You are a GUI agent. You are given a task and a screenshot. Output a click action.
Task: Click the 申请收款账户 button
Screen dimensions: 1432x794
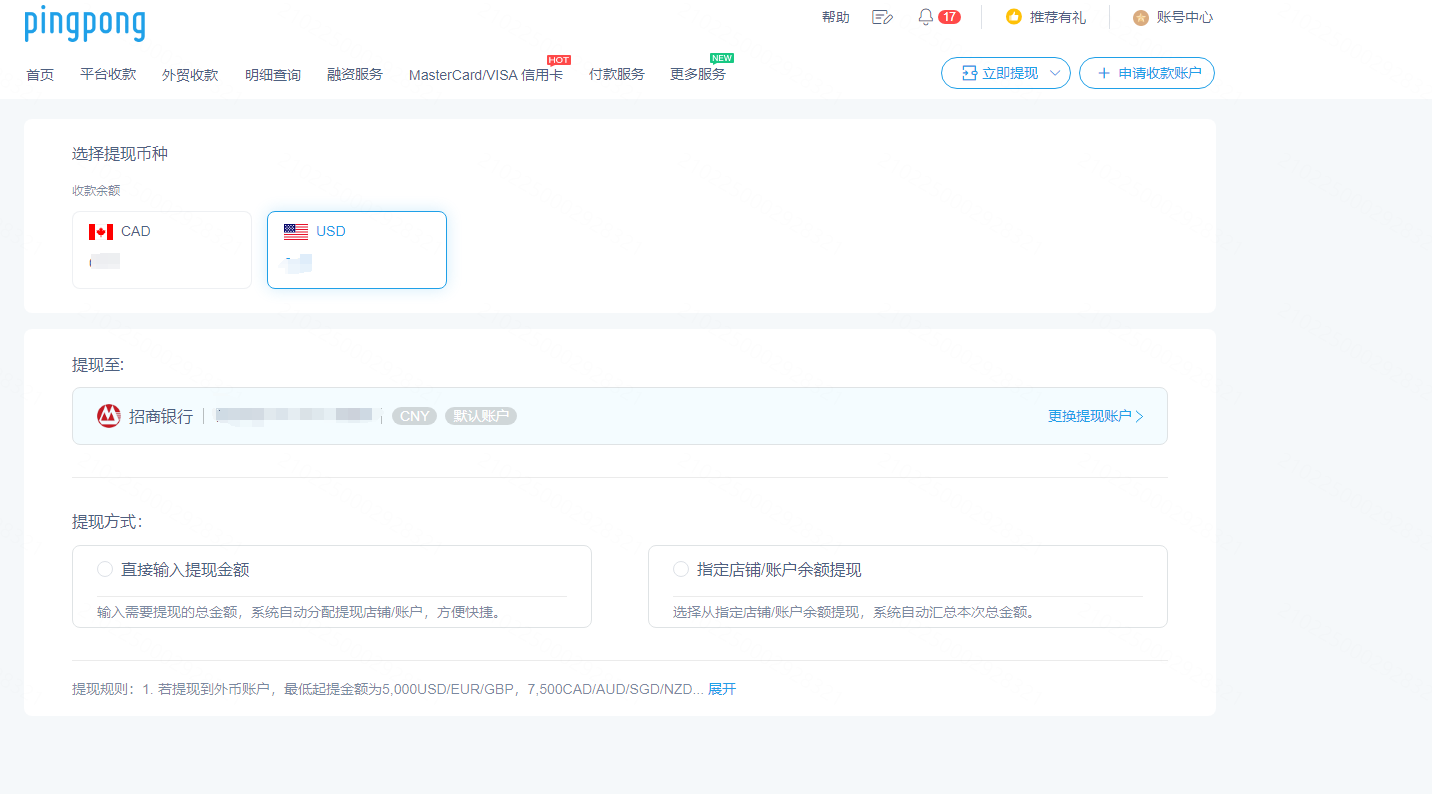click(x=1147, y=73)
